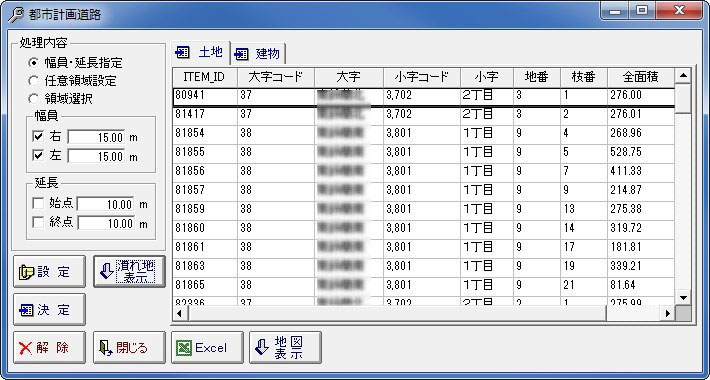
Task: Click the area value 81.64
Action: click(623, 285)
